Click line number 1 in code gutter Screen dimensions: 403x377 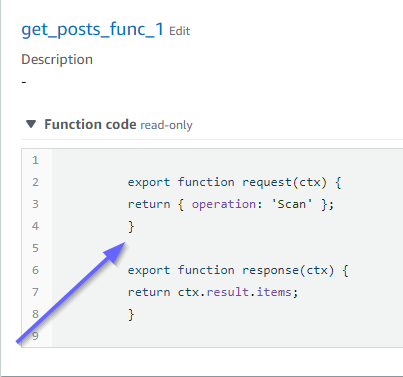(x=35, y=160)
